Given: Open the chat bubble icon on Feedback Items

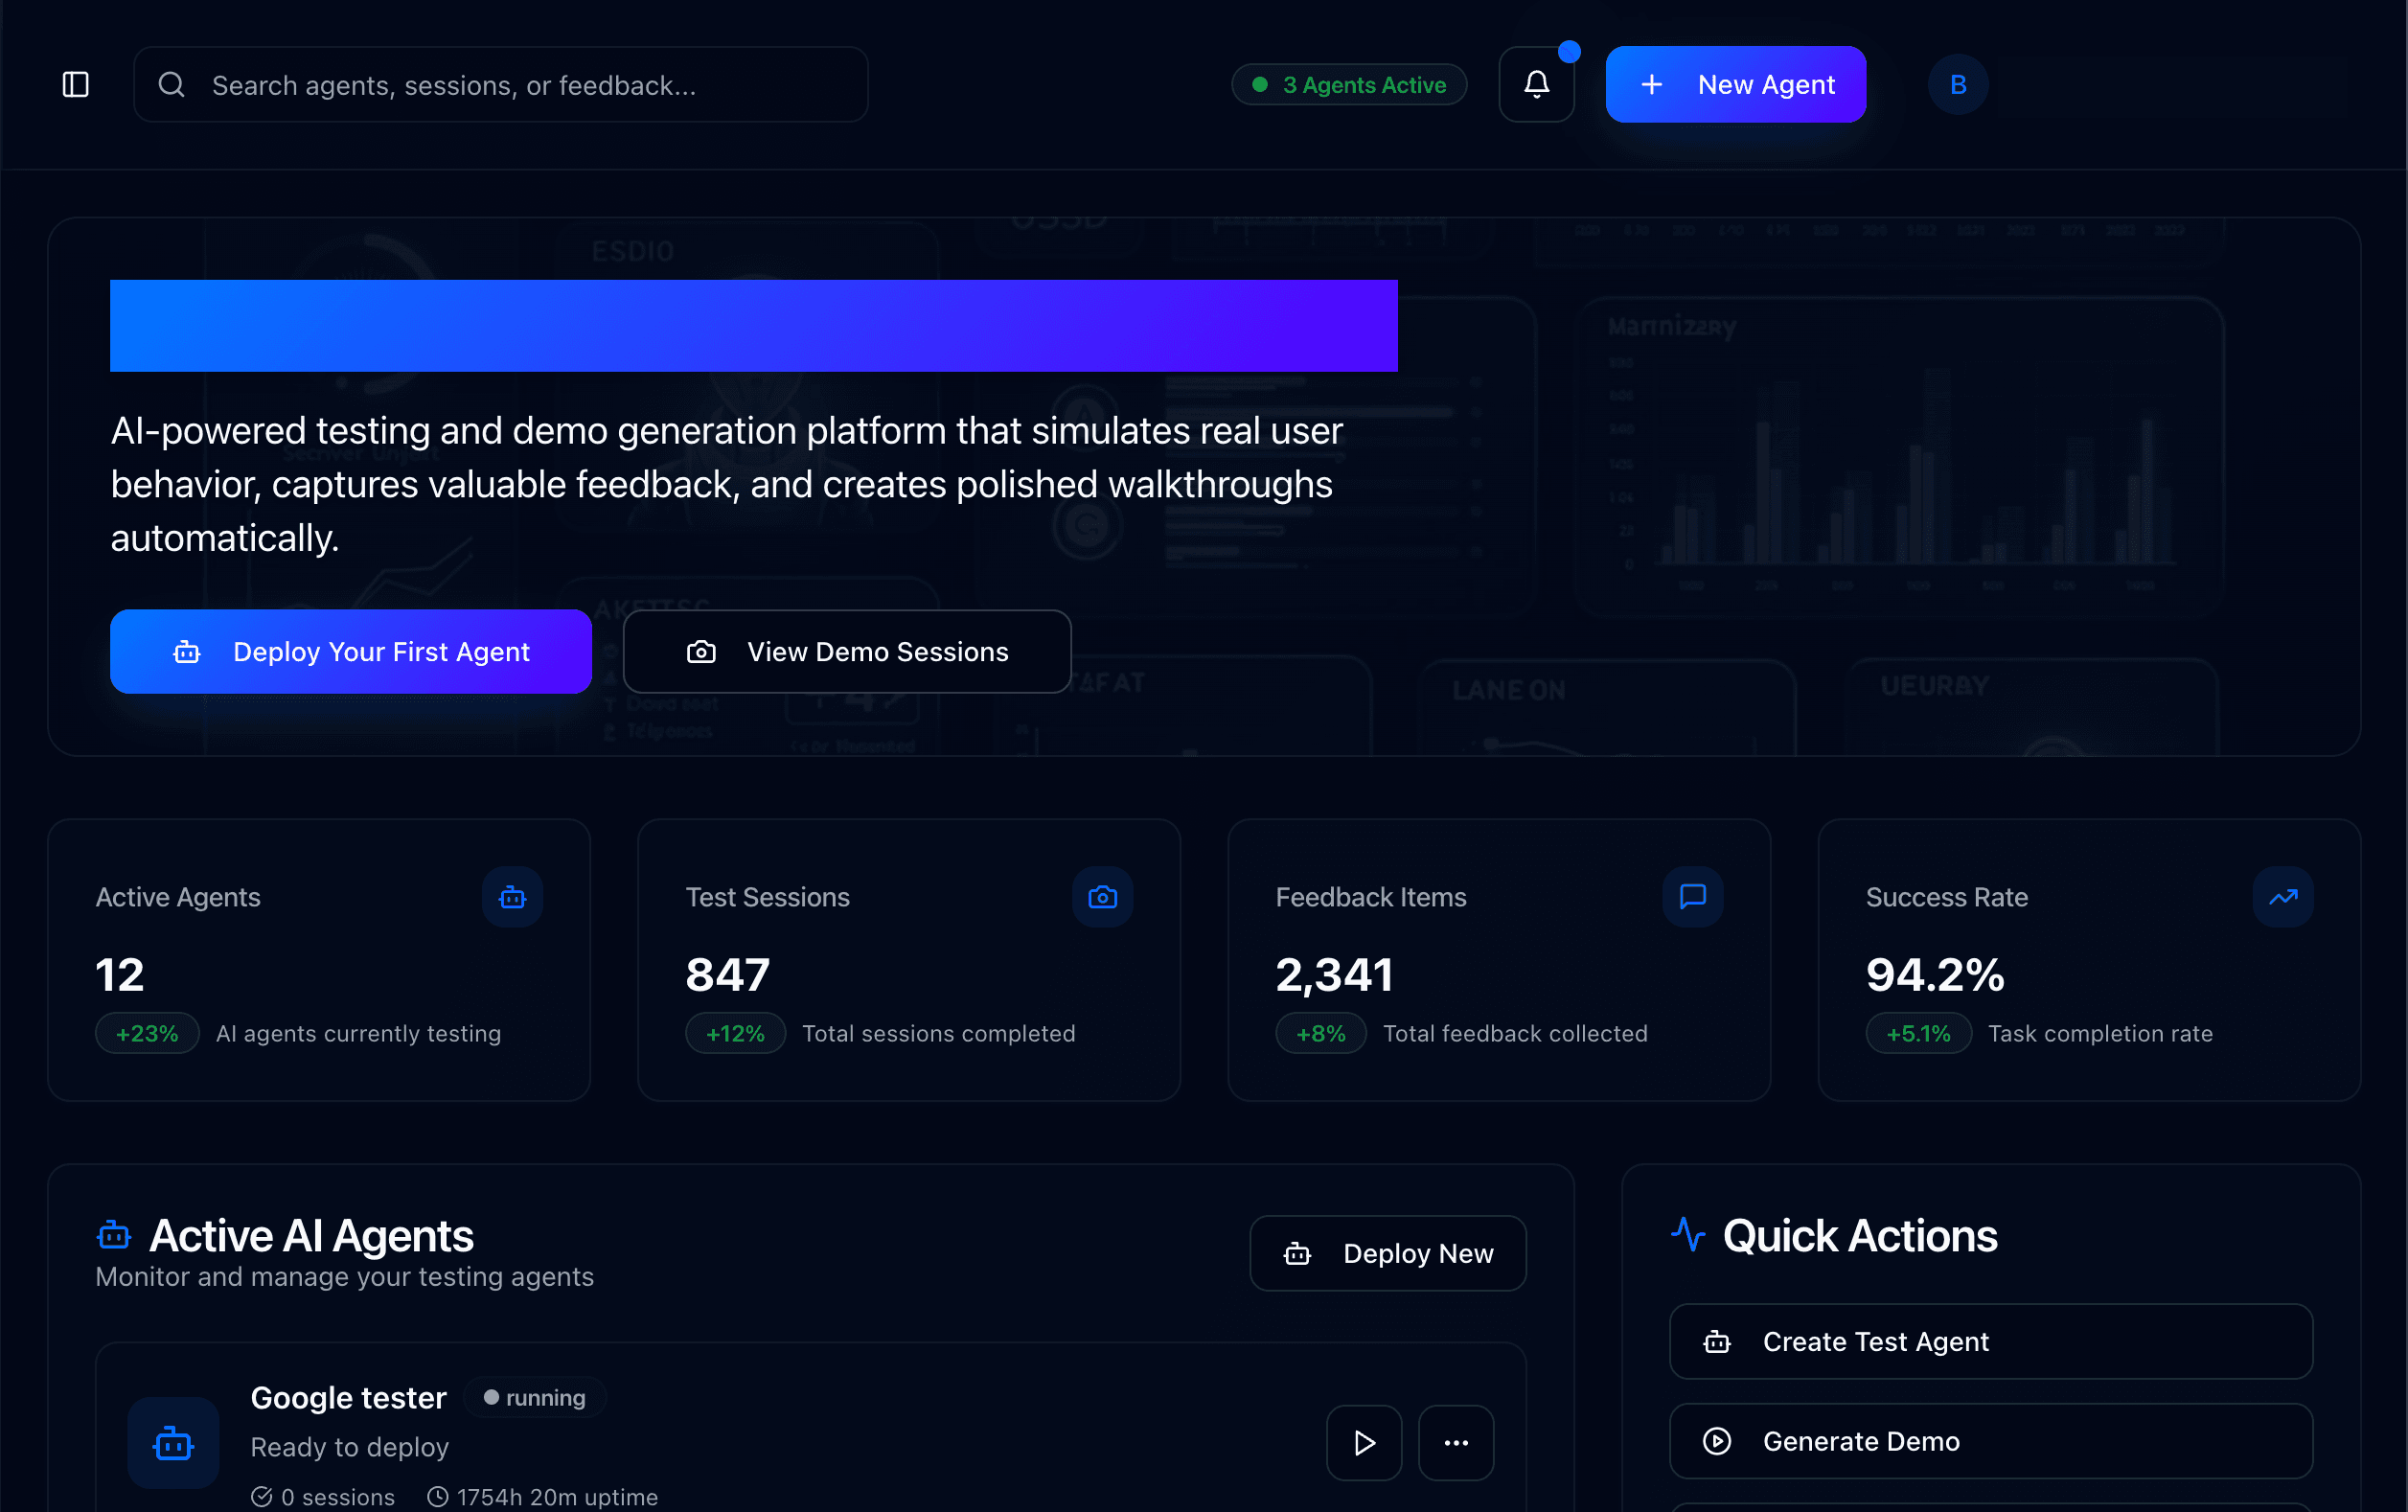Looking at the screenshot, I should pos(1692,897).
